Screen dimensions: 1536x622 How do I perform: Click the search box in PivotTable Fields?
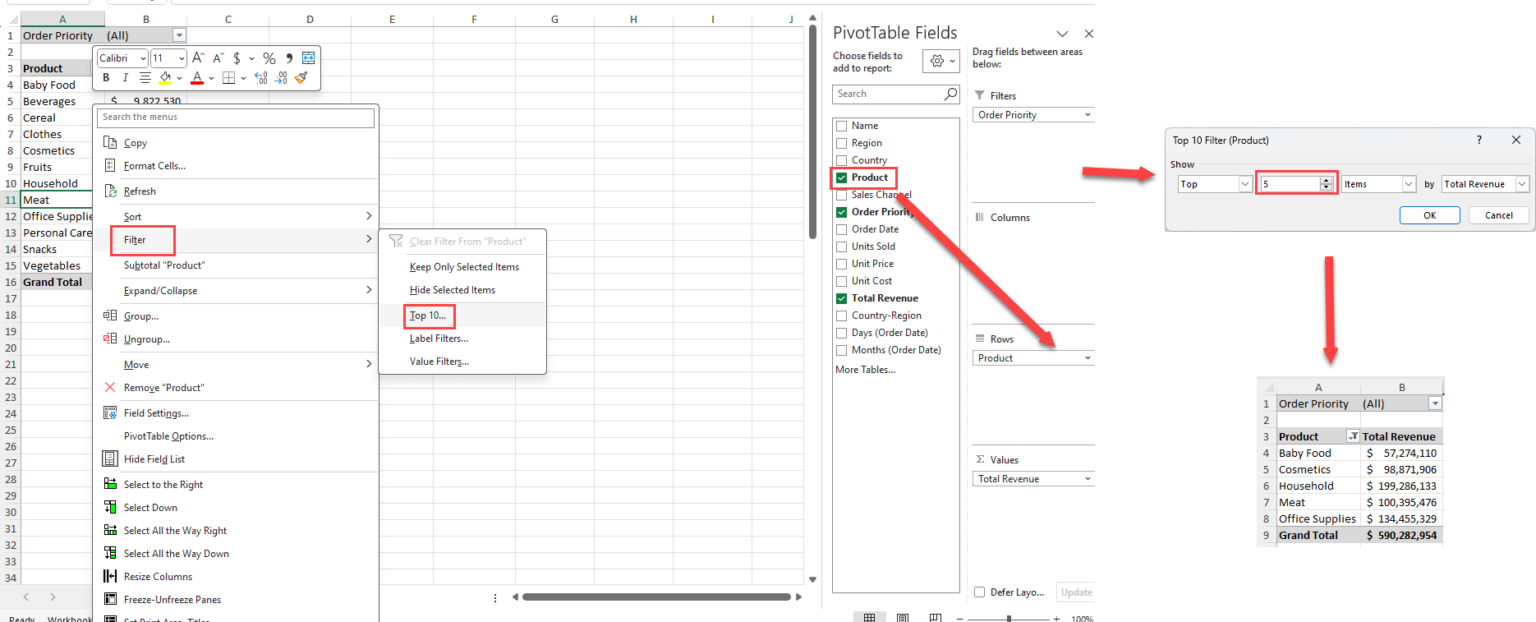click(888, 93)
